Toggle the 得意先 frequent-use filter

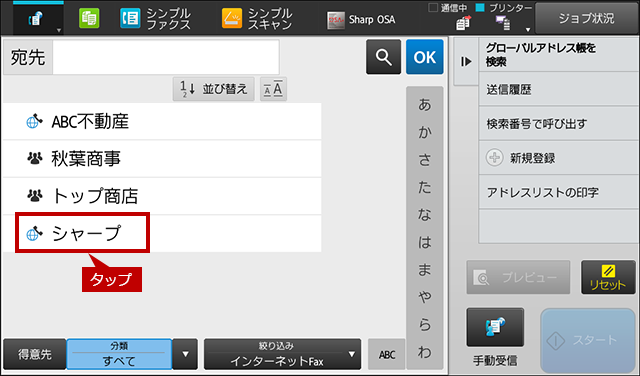point(35,354)
